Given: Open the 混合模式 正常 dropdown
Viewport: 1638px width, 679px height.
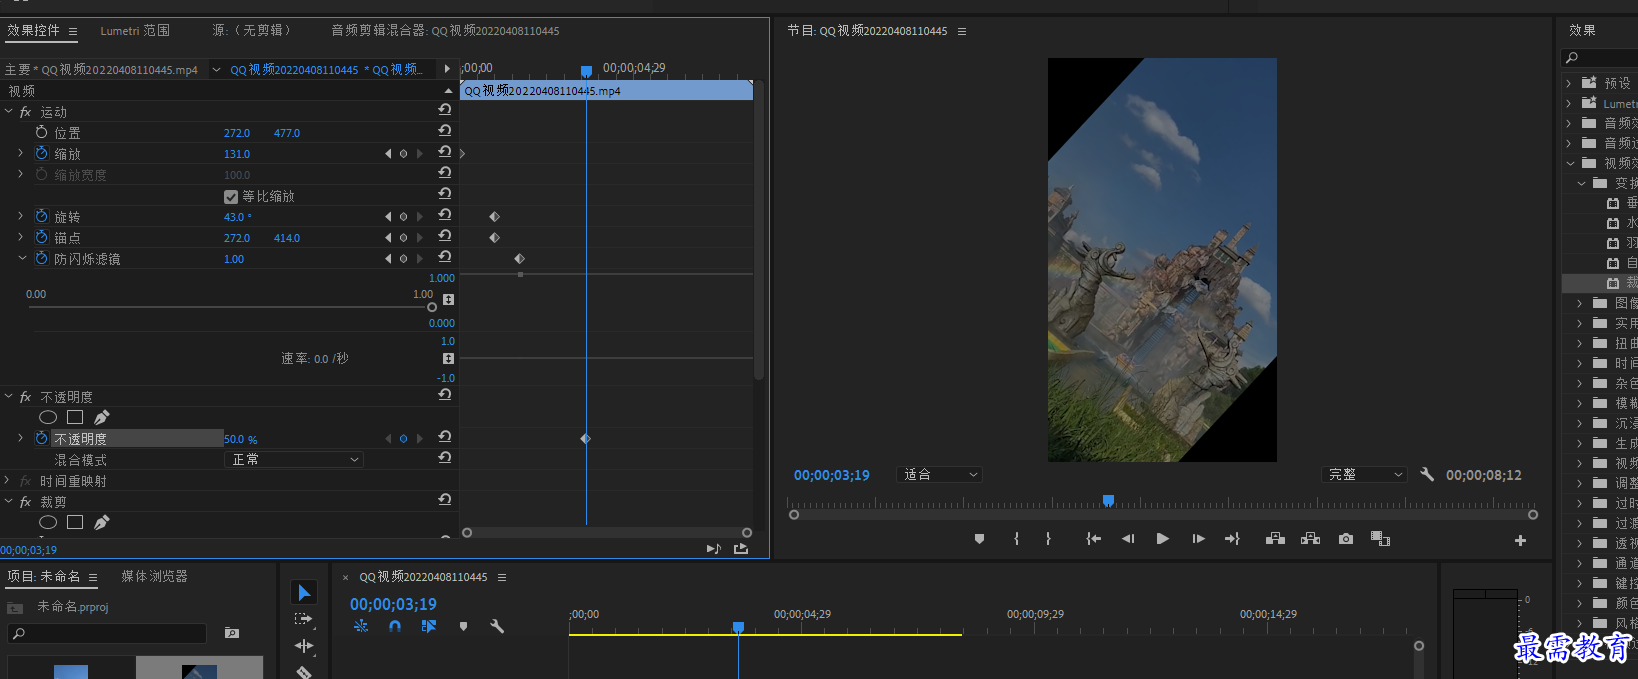Looking at the screenshot, I should pos(294,459).
